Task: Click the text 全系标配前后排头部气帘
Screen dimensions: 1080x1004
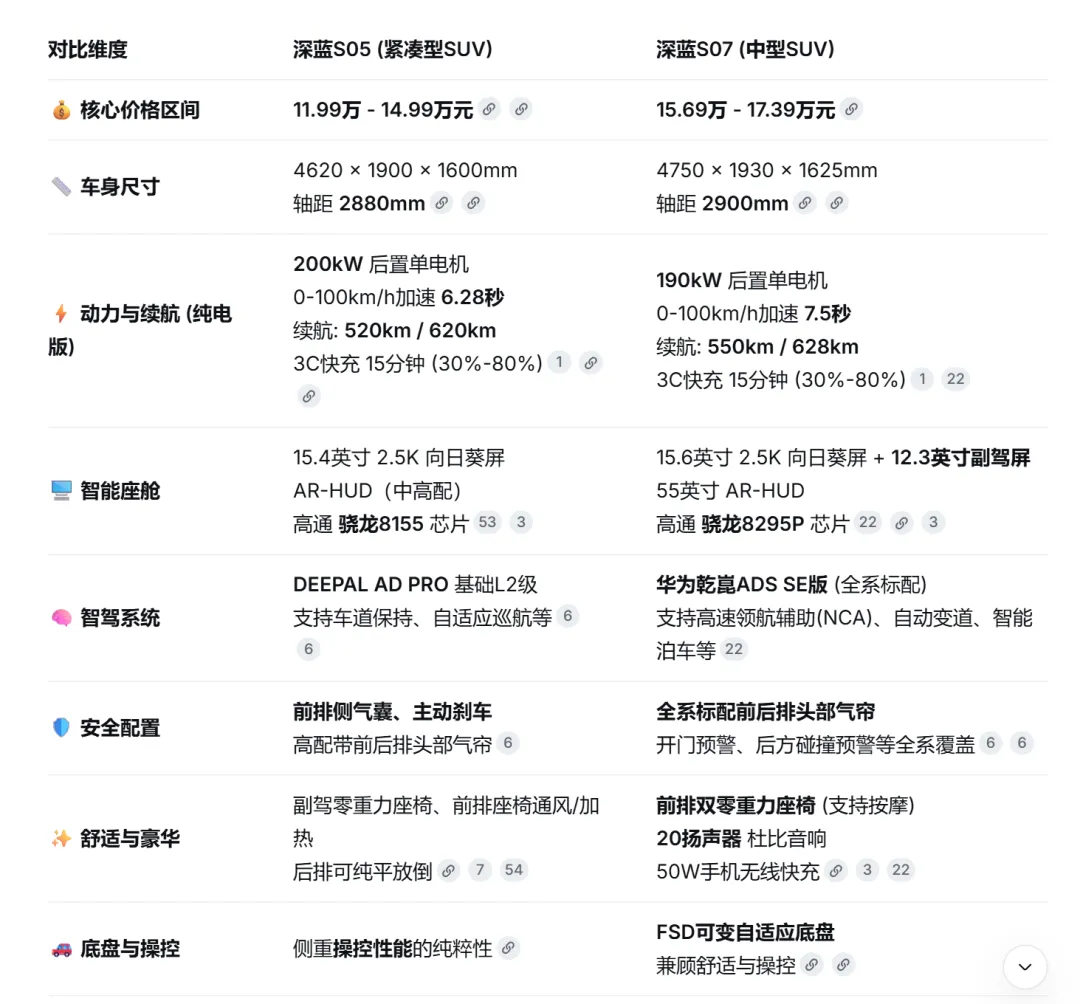Action: click(x=765, y=711)
